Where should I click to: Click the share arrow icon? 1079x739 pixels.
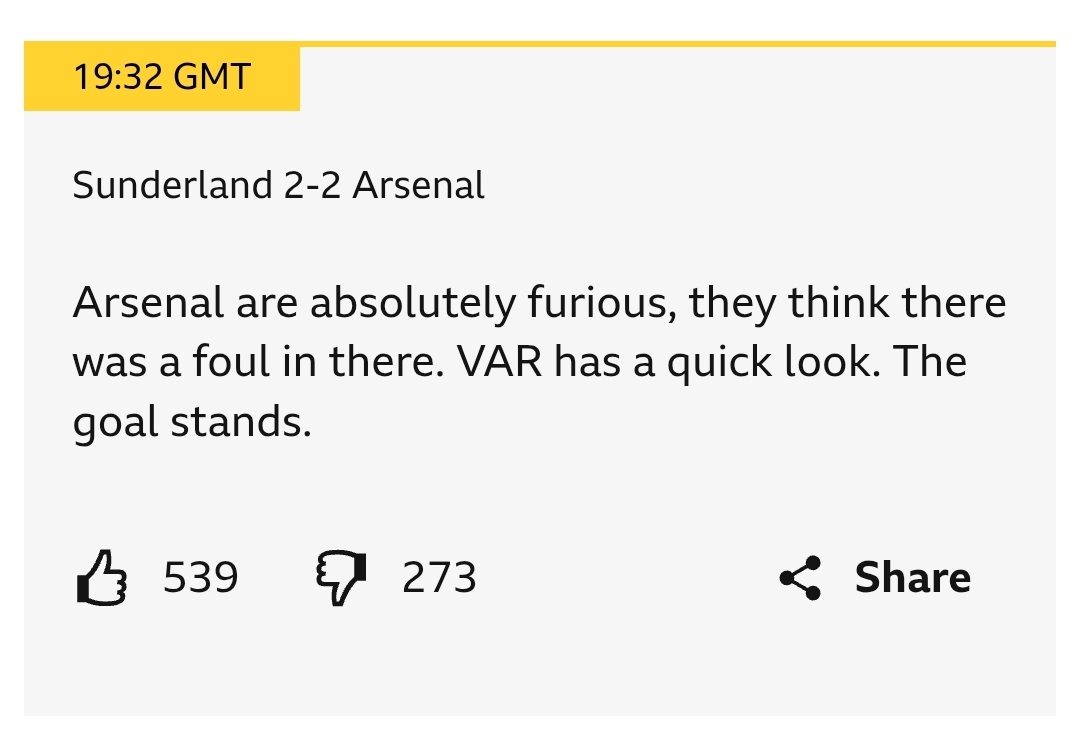[x=800, y=578]
